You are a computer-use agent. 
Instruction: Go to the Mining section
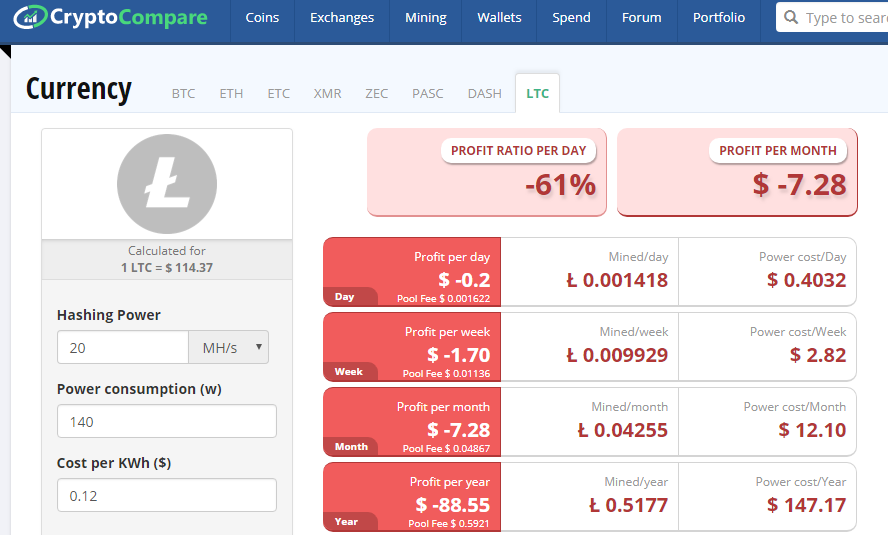[426, 18]
